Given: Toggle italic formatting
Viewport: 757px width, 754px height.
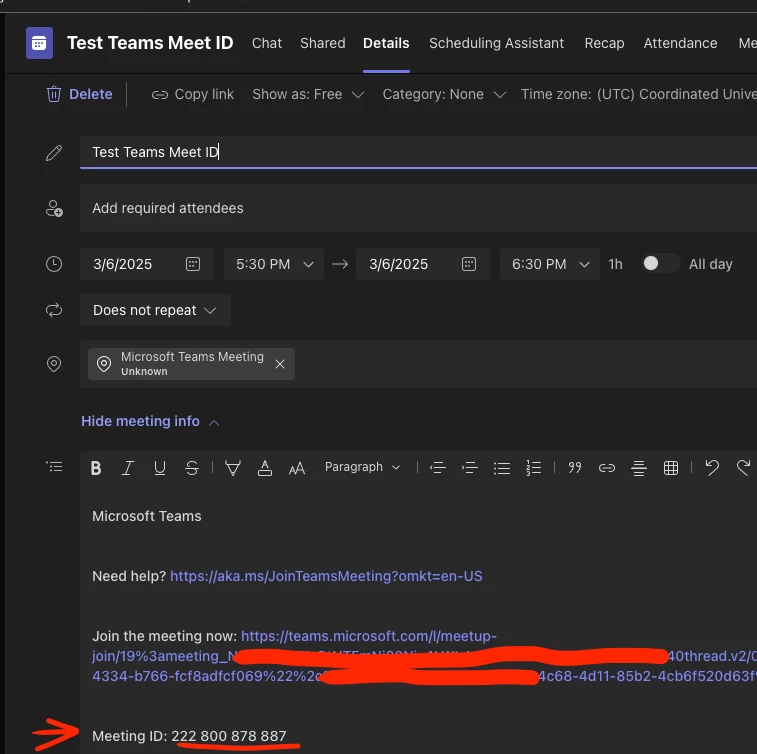Looking at the screenshot, I should [127, 468].
